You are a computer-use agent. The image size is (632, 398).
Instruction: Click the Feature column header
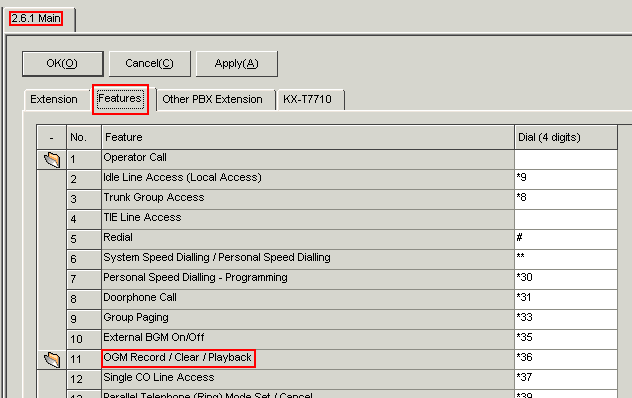click(x=308, y=137)
